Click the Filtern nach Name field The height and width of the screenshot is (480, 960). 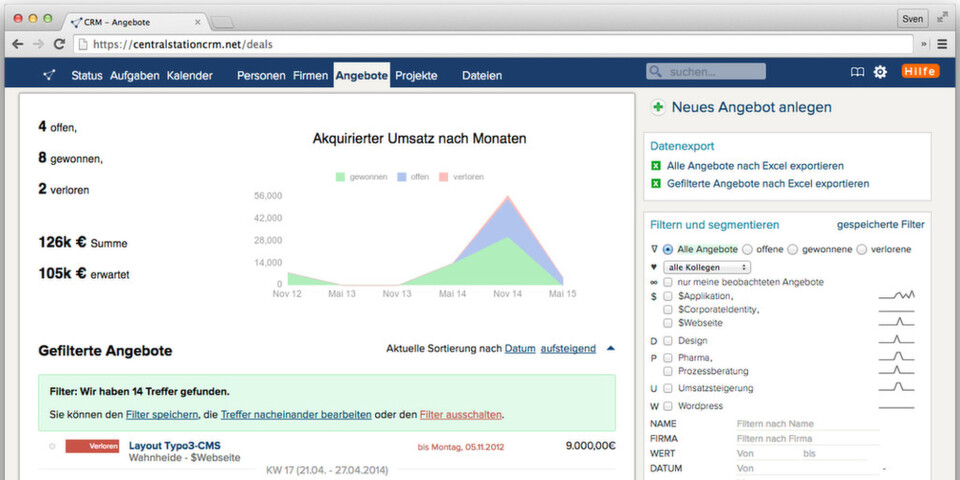pos(807,424)
